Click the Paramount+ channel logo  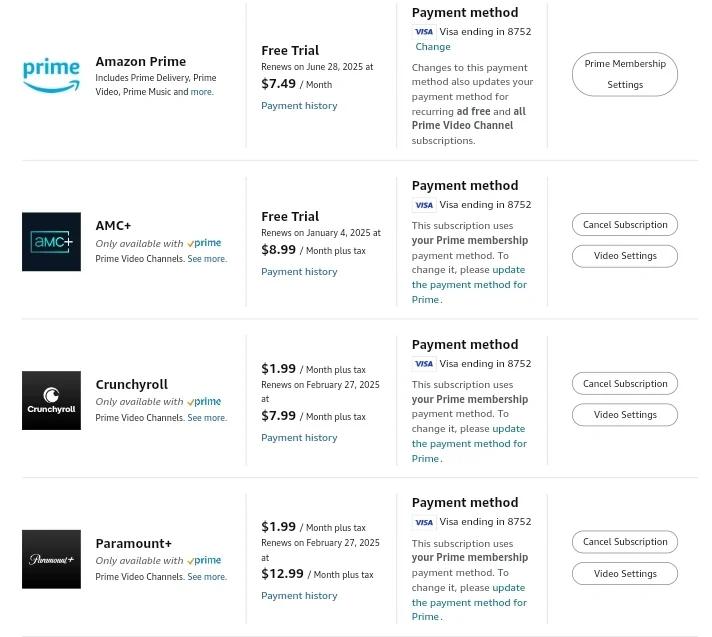[x=51, y=559]
